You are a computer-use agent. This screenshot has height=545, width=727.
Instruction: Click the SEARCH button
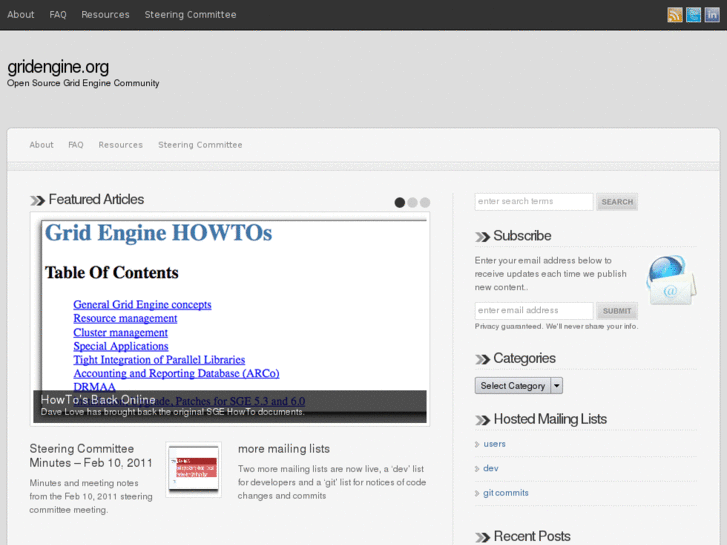(x=617, y=202)
